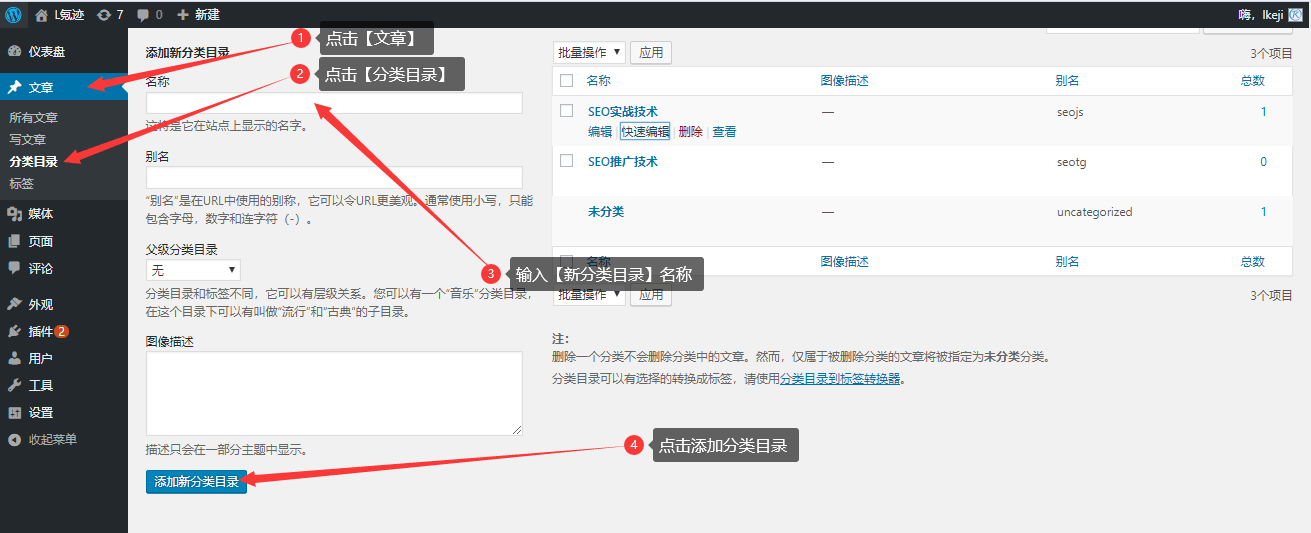Click the WordPress logo icon
The image size is (1311, 533).
pos(14,15)
